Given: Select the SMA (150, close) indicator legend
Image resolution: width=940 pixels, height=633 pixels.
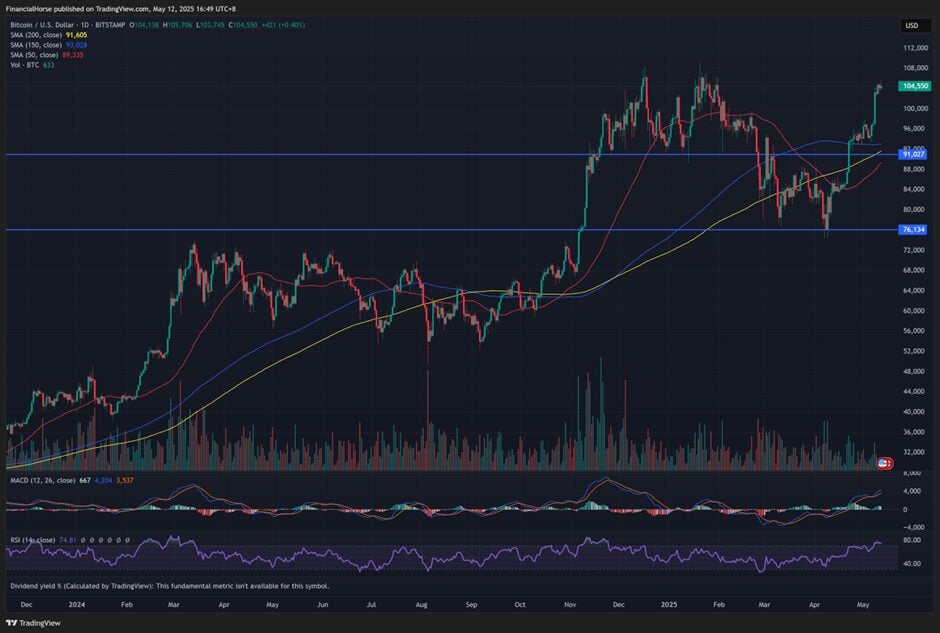Looking at the screenshot, I should (48, 45).
